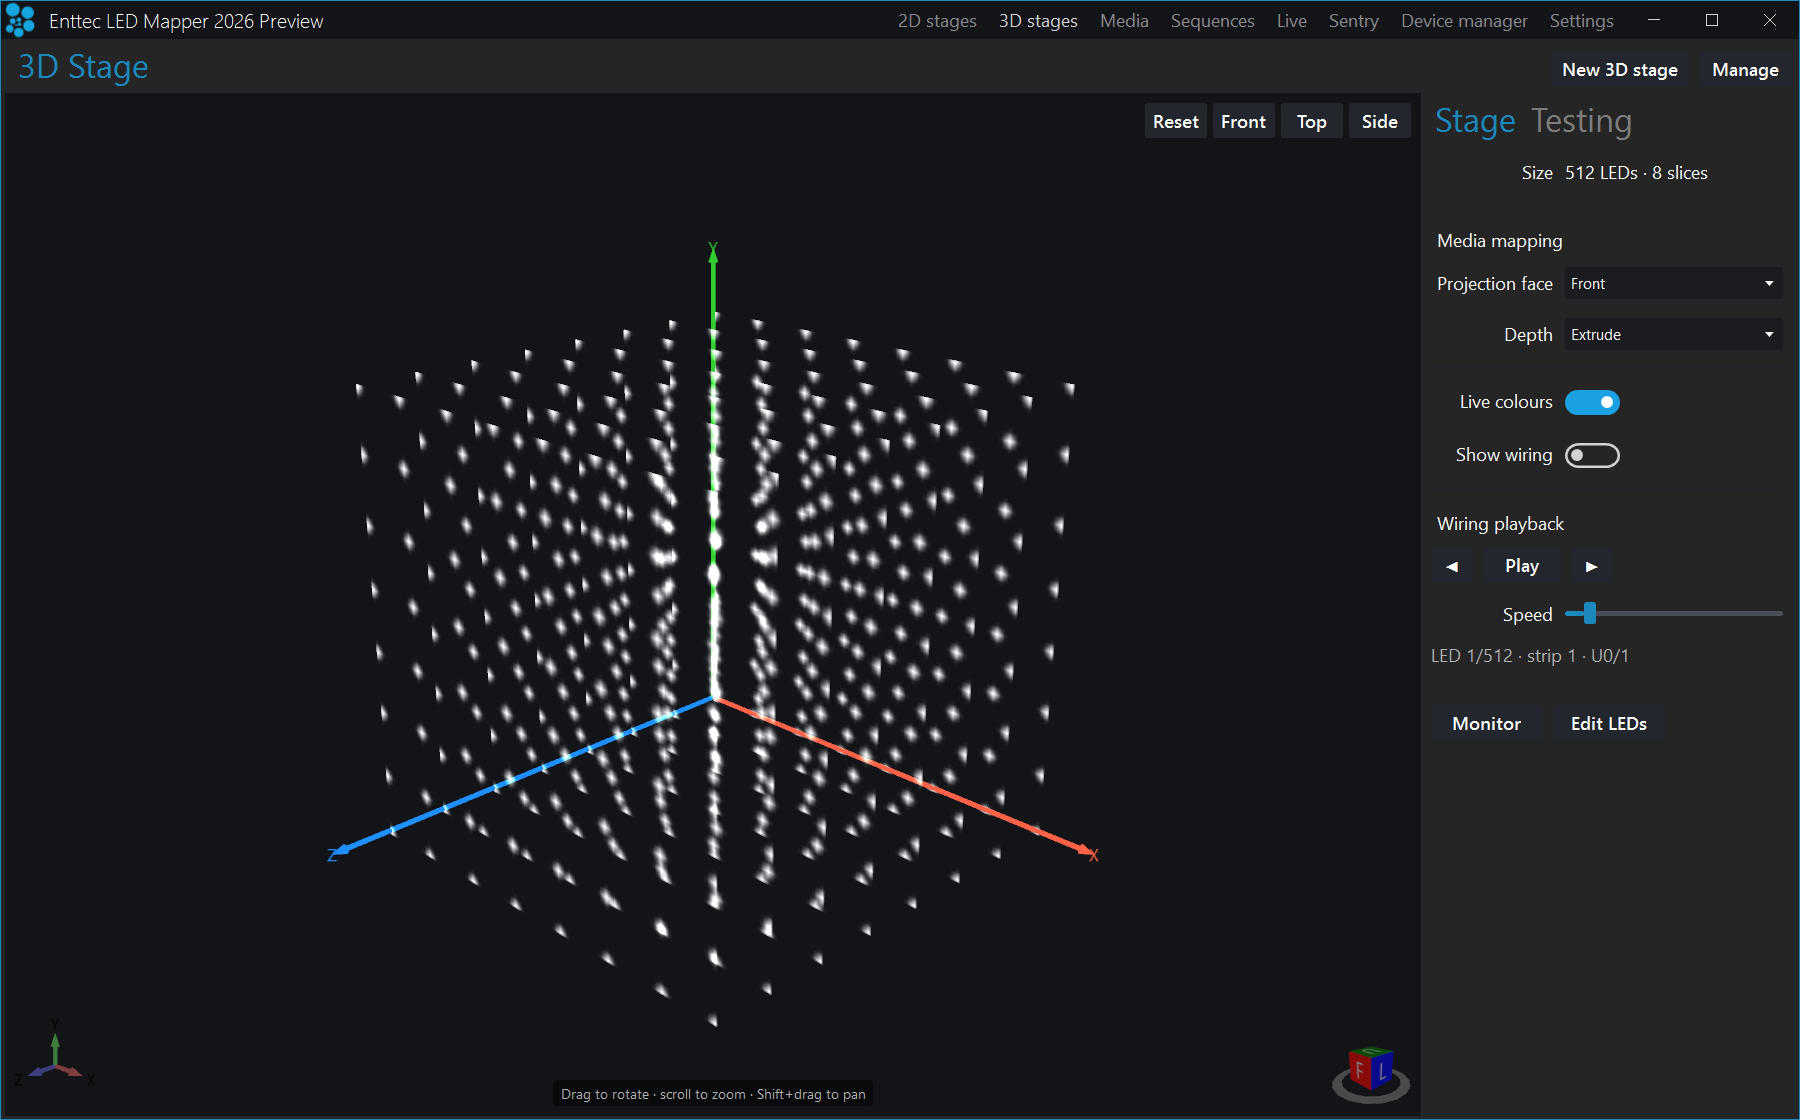1800x1120 pixels.
Task: Maximize the LED Mapper window
Action: pyautogui.click(x=1712, y=20)
